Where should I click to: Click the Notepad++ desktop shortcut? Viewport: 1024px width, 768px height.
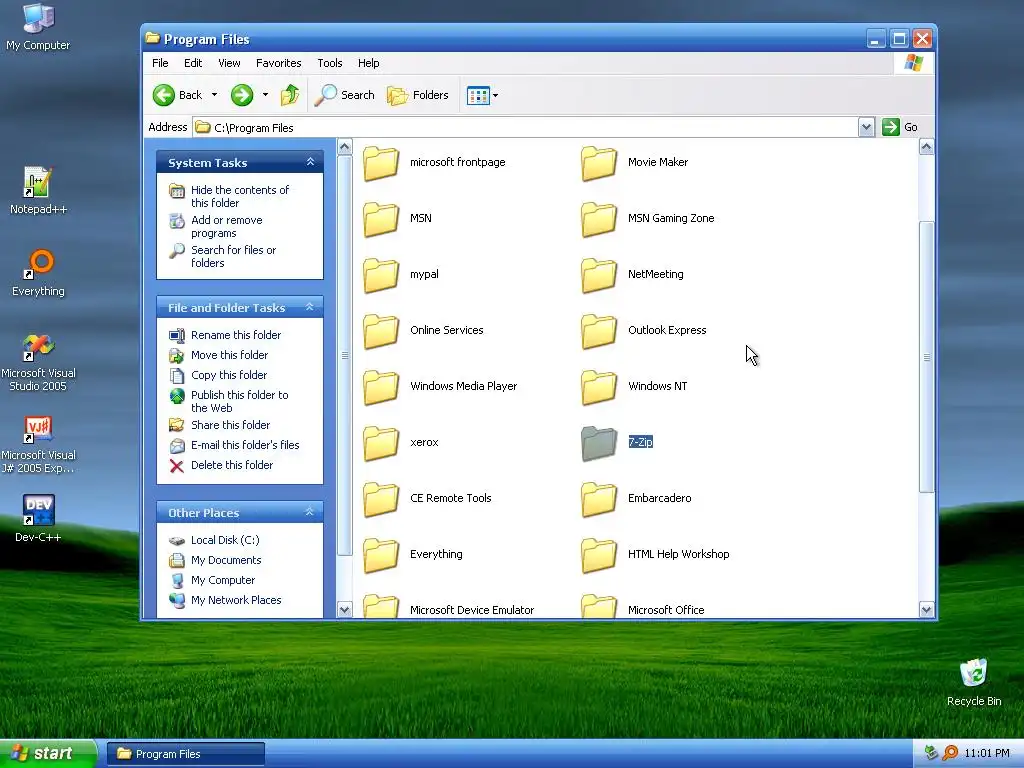point(38,190)
